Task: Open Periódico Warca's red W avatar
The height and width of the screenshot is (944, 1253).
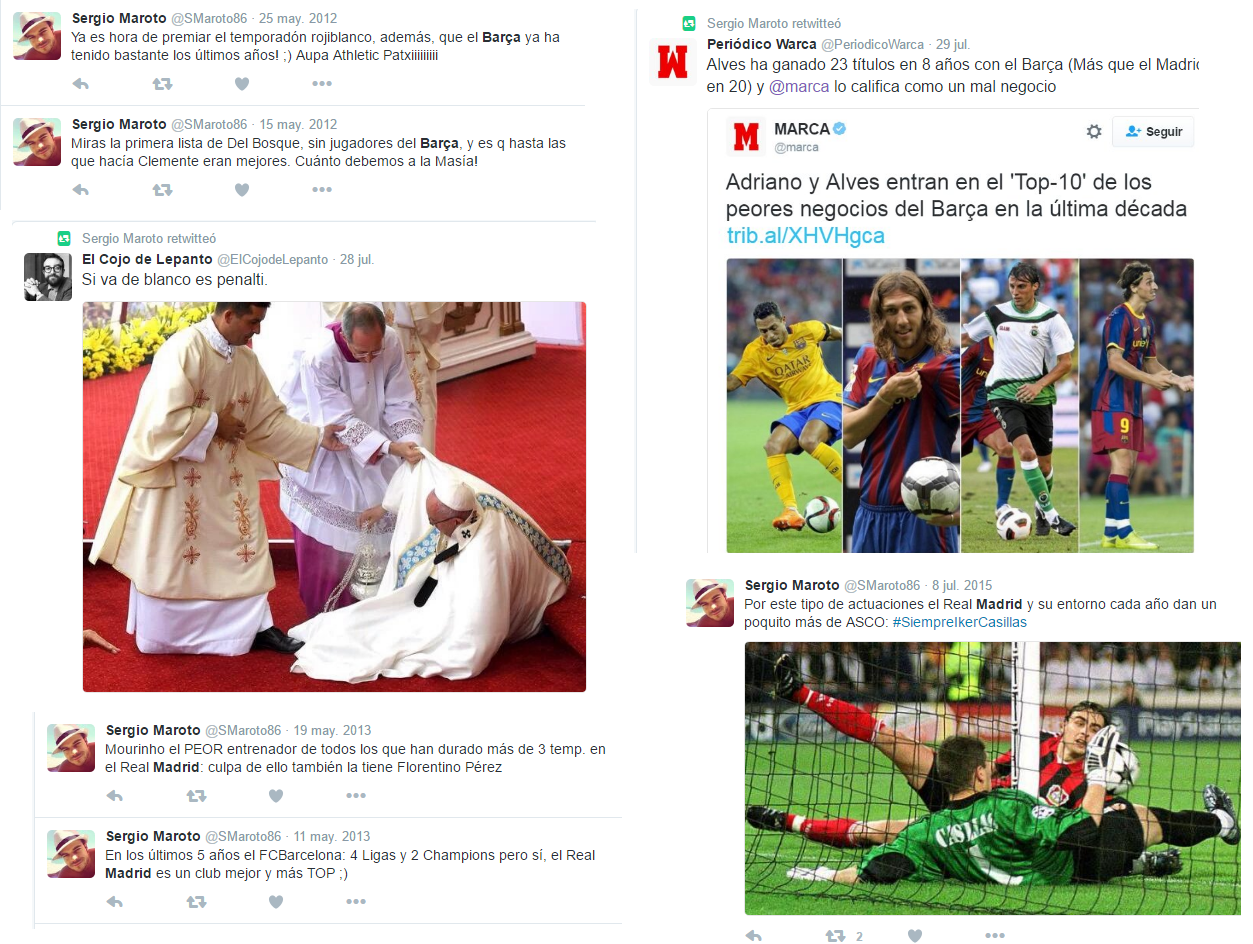Action: tap(673, 61)
